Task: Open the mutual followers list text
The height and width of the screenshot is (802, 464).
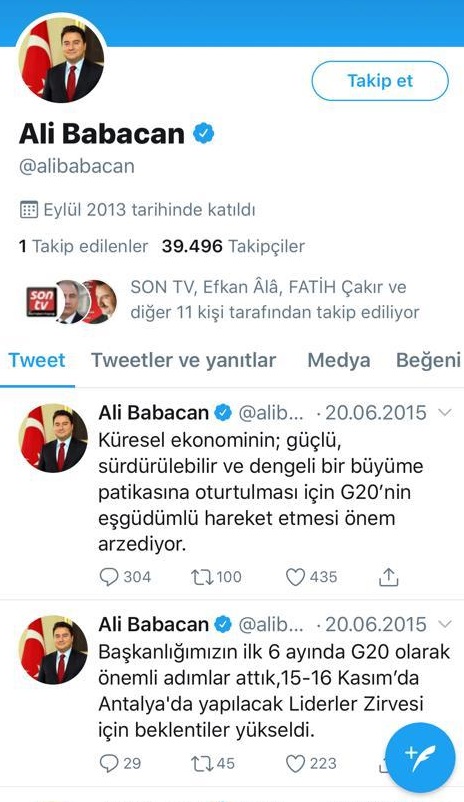Action: coord(275,300)
